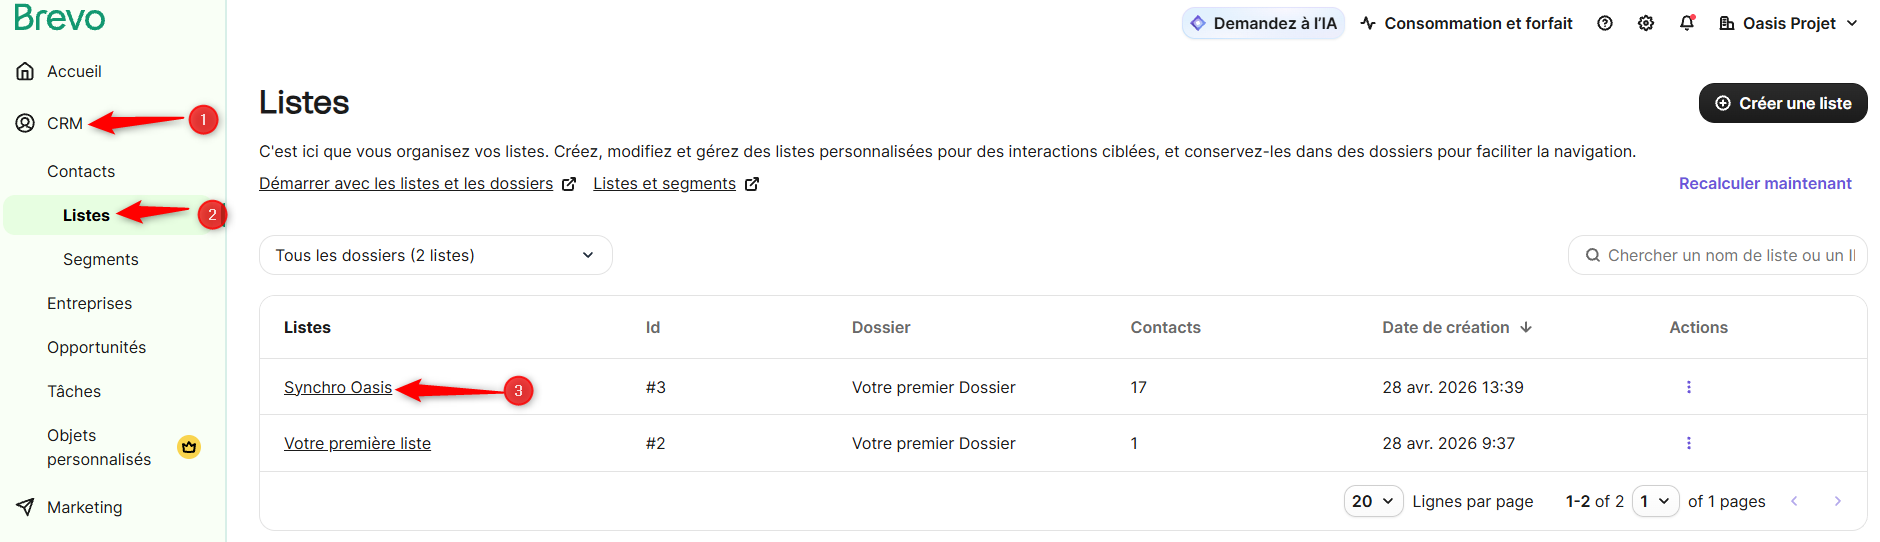Click Recalculer maintenant
Viewport: 1880px width, 542px height.
click(1765, 183)
